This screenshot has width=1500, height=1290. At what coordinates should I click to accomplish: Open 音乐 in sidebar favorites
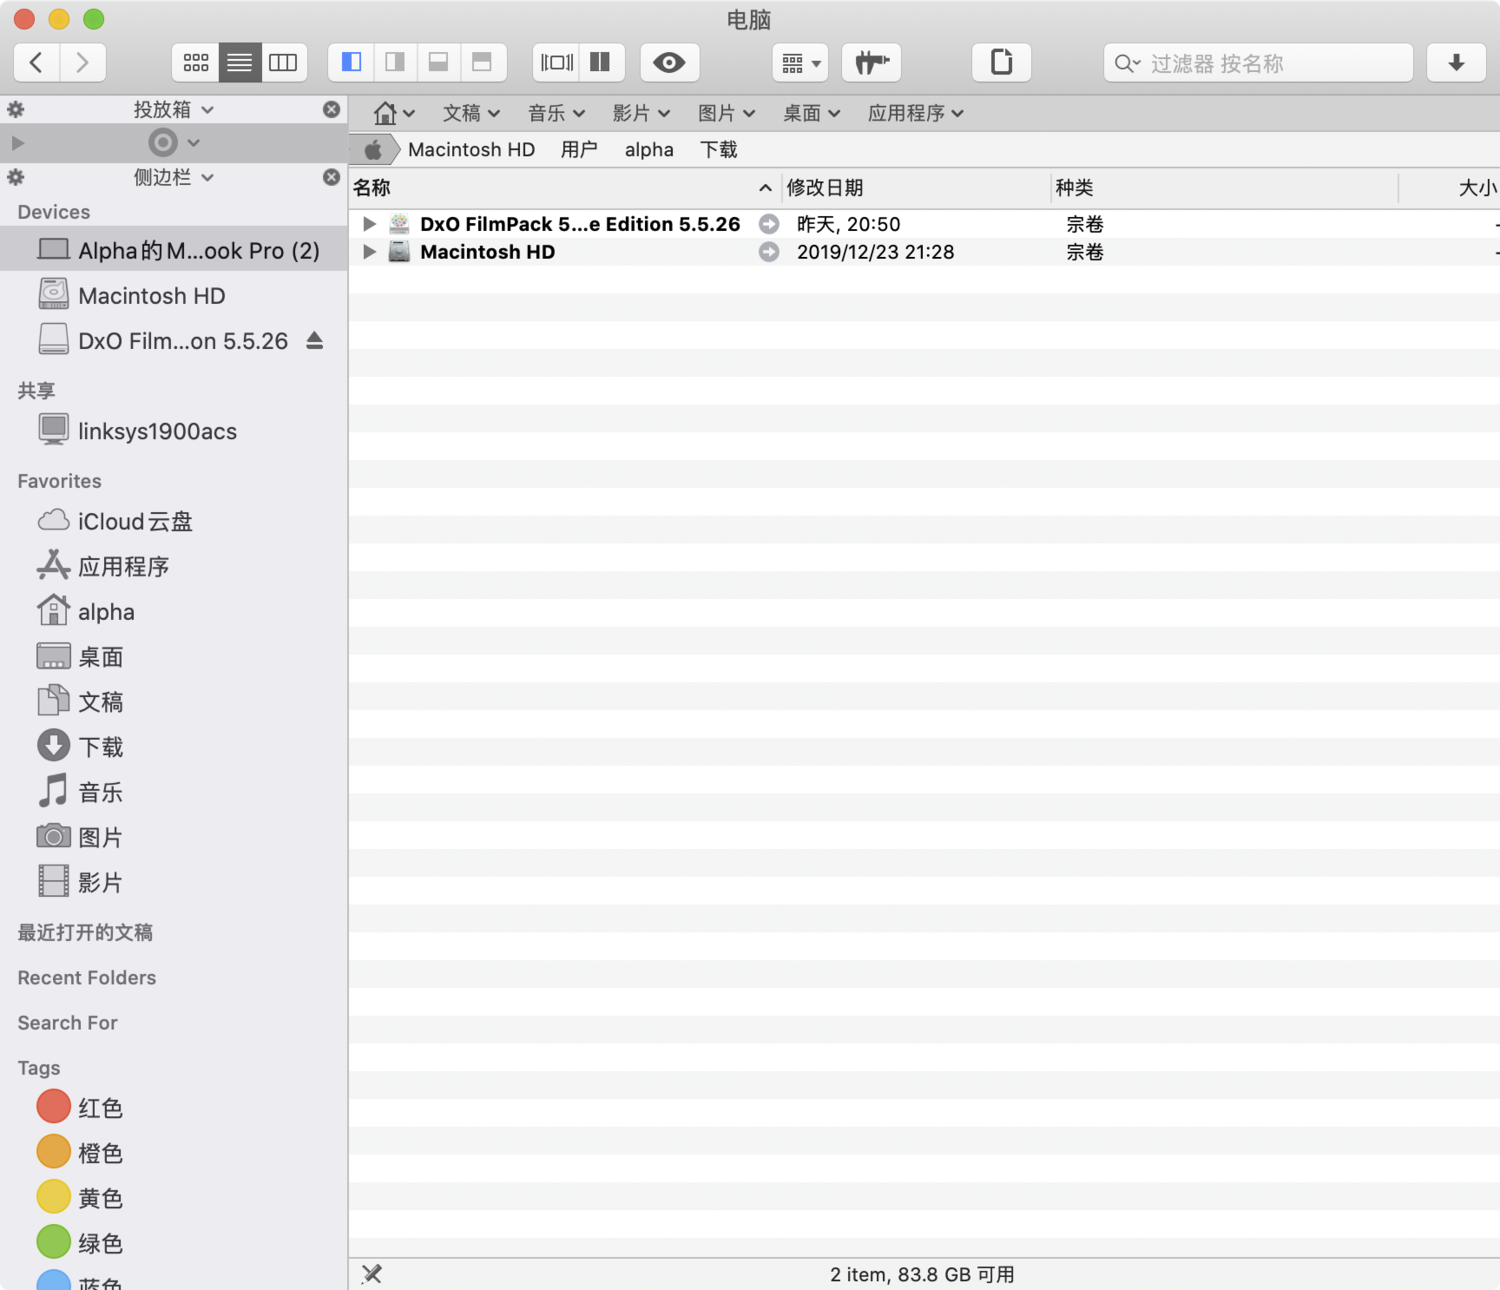[x=174, y=793]
